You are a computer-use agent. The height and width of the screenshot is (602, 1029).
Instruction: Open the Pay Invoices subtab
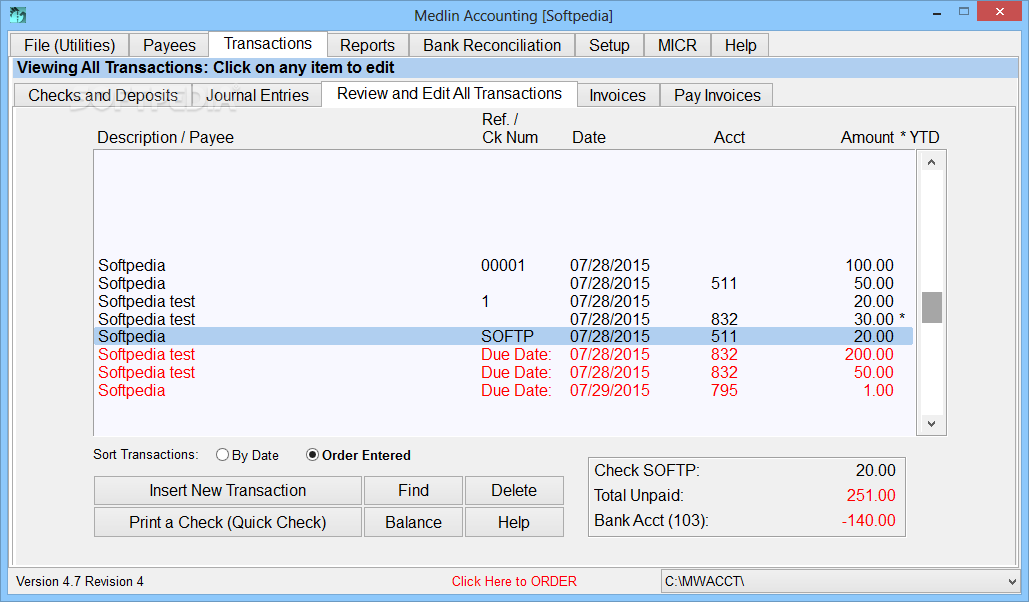(x=717, y=95)
